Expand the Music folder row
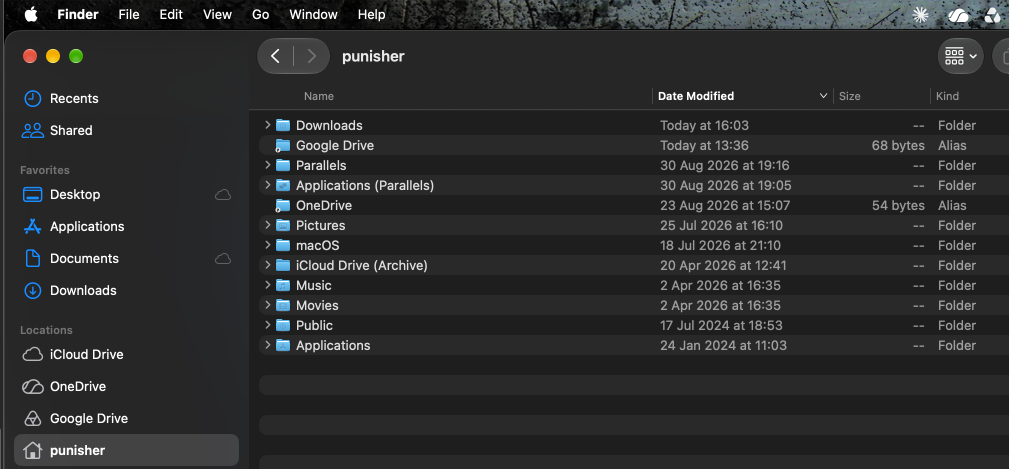Screen dimensions: 1009x469 click(x=268, y=286)
